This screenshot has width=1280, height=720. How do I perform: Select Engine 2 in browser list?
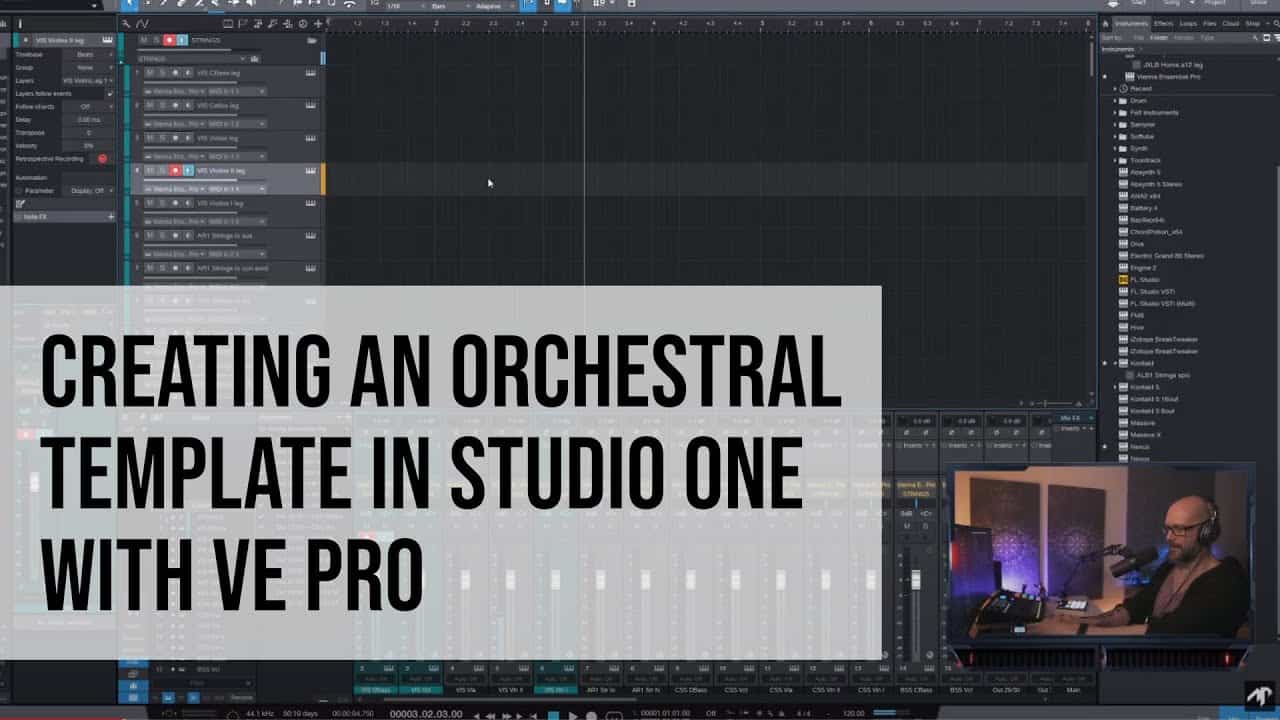(1142, 268)
